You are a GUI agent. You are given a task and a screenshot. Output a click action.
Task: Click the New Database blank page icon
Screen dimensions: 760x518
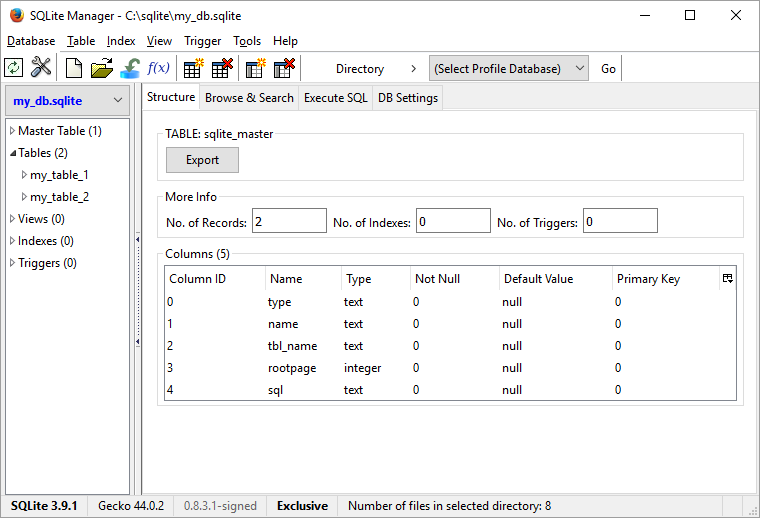74,68
